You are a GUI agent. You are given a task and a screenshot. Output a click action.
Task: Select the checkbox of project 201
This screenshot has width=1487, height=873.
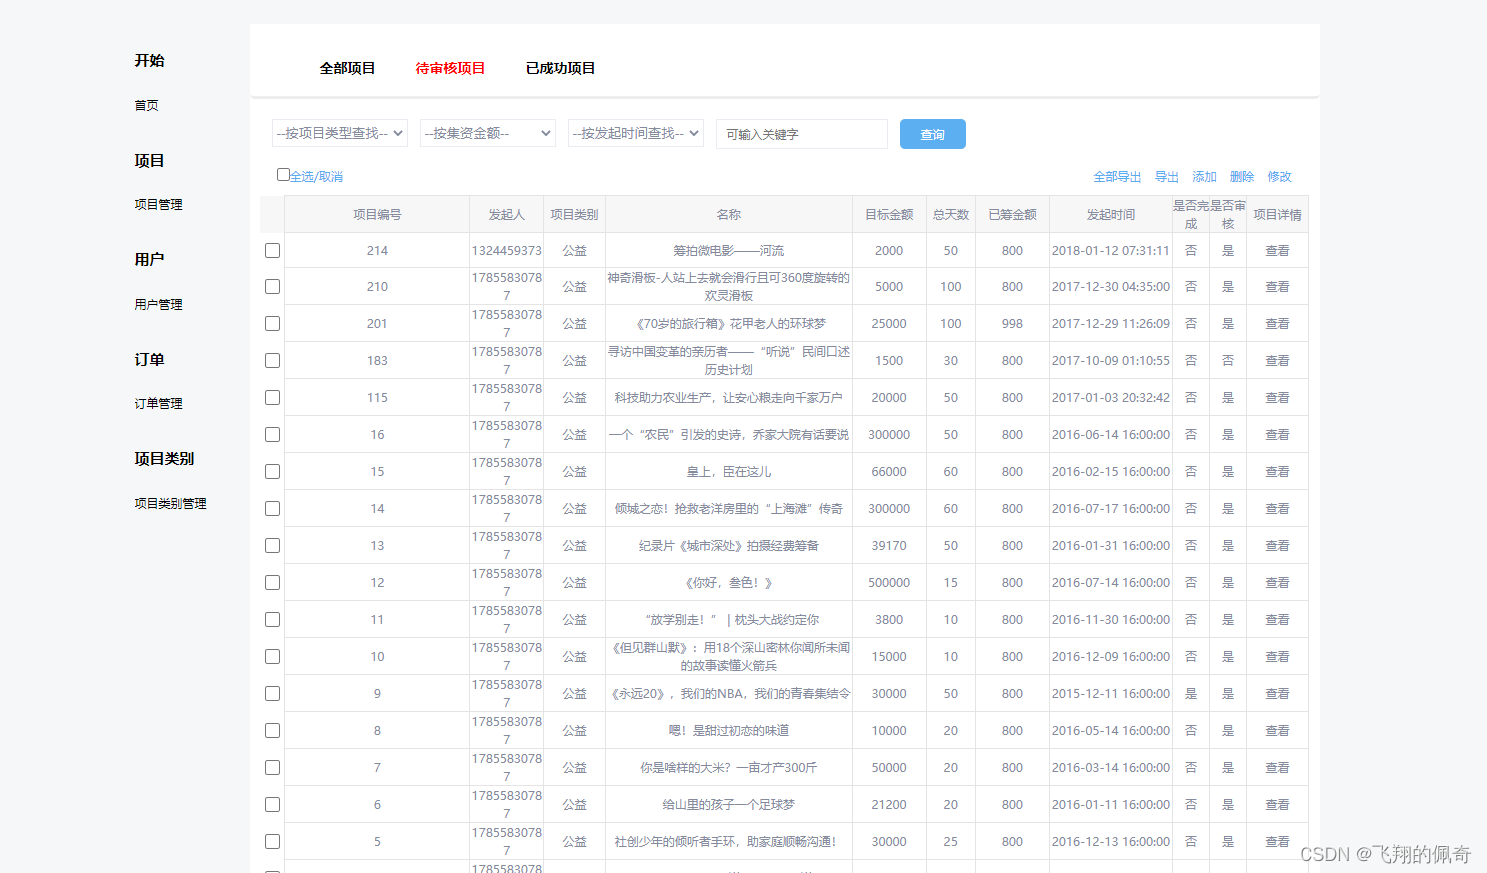point(272,323)
